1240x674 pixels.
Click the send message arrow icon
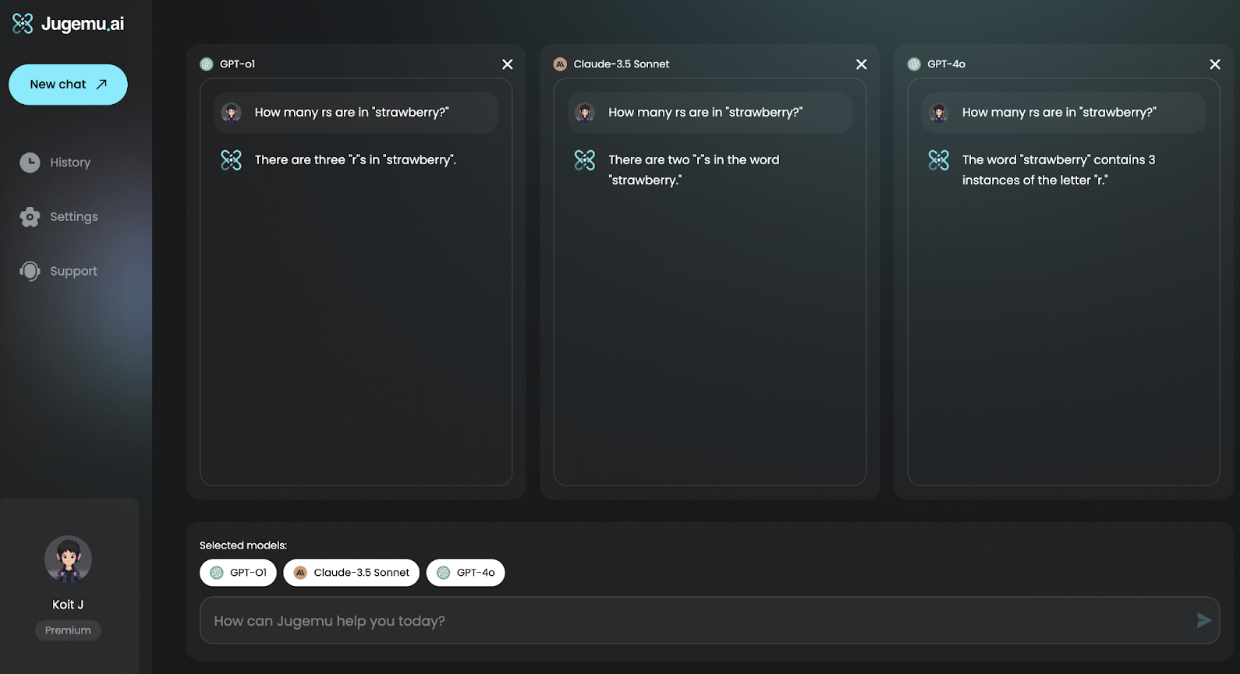coord(1204,621)
